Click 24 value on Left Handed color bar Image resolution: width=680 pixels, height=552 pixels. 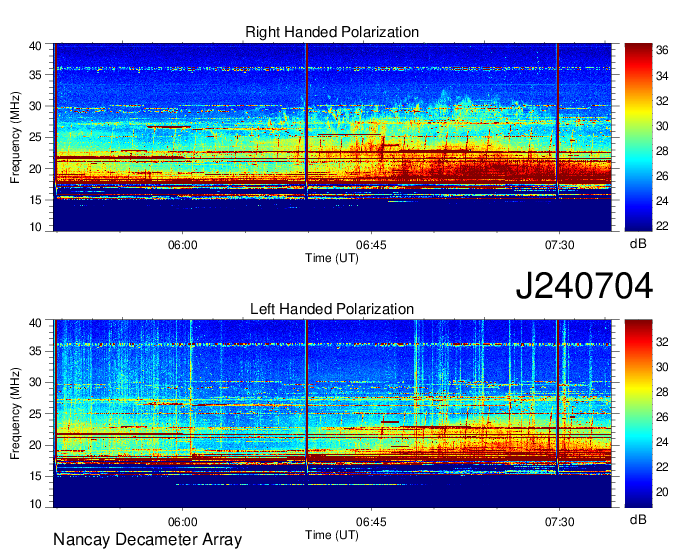point(662,442)
